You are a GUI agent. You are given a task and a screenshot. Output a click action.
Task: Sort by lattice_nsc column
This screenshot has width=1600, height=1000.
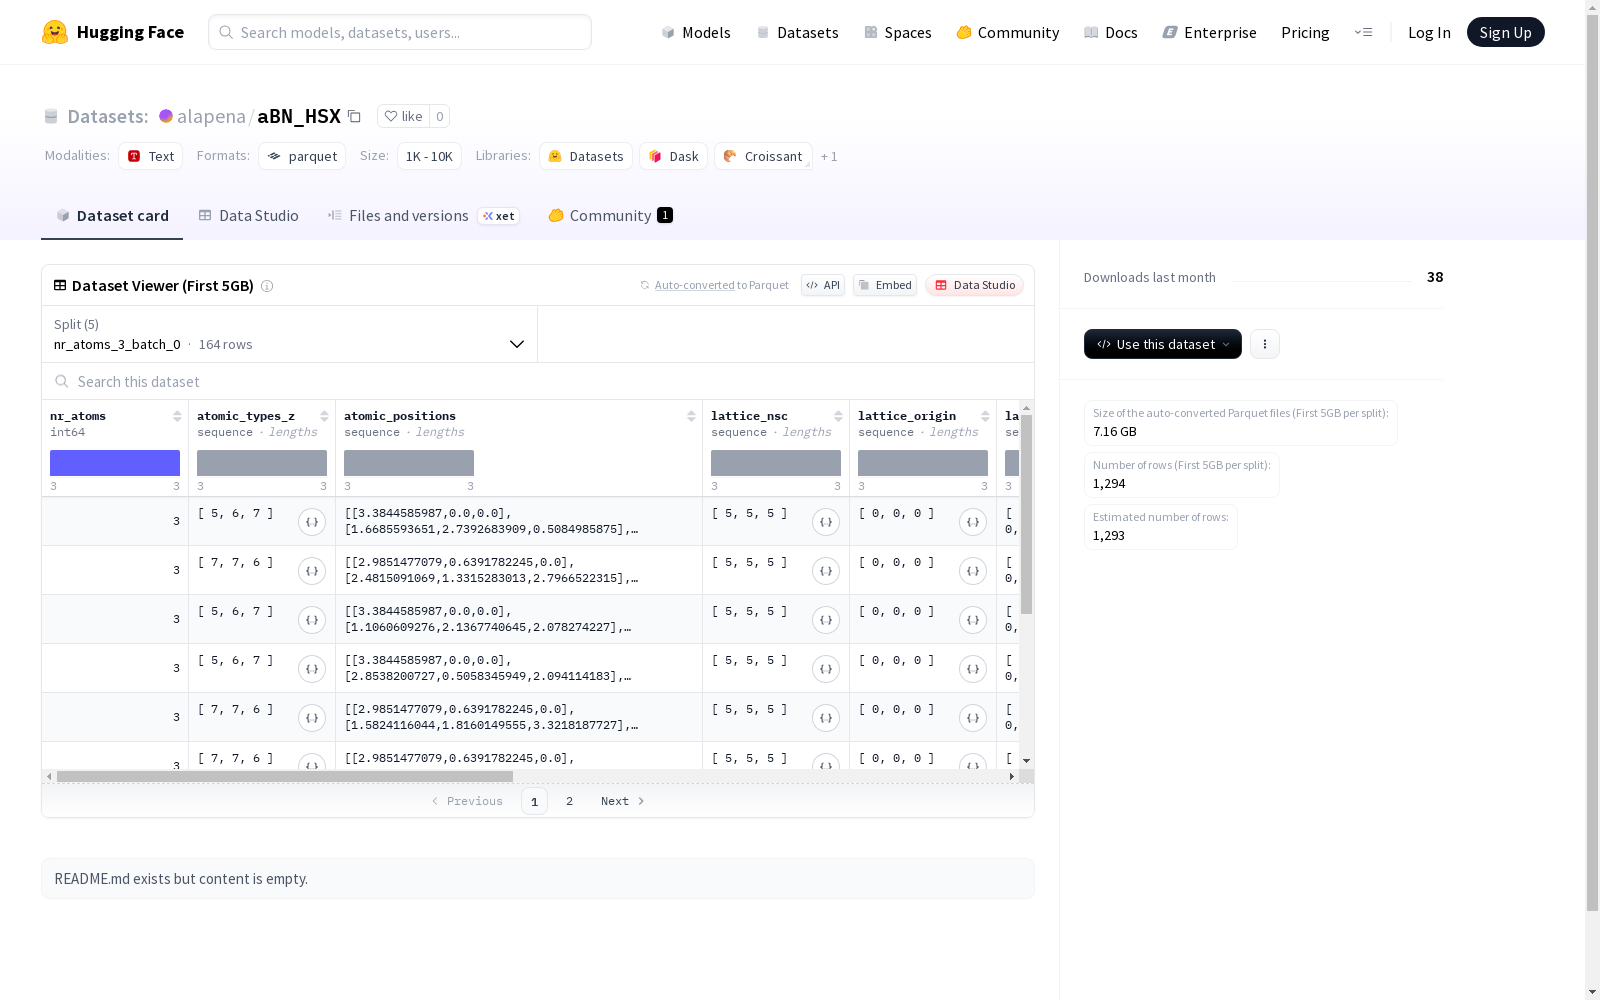[x=838, y=416]
